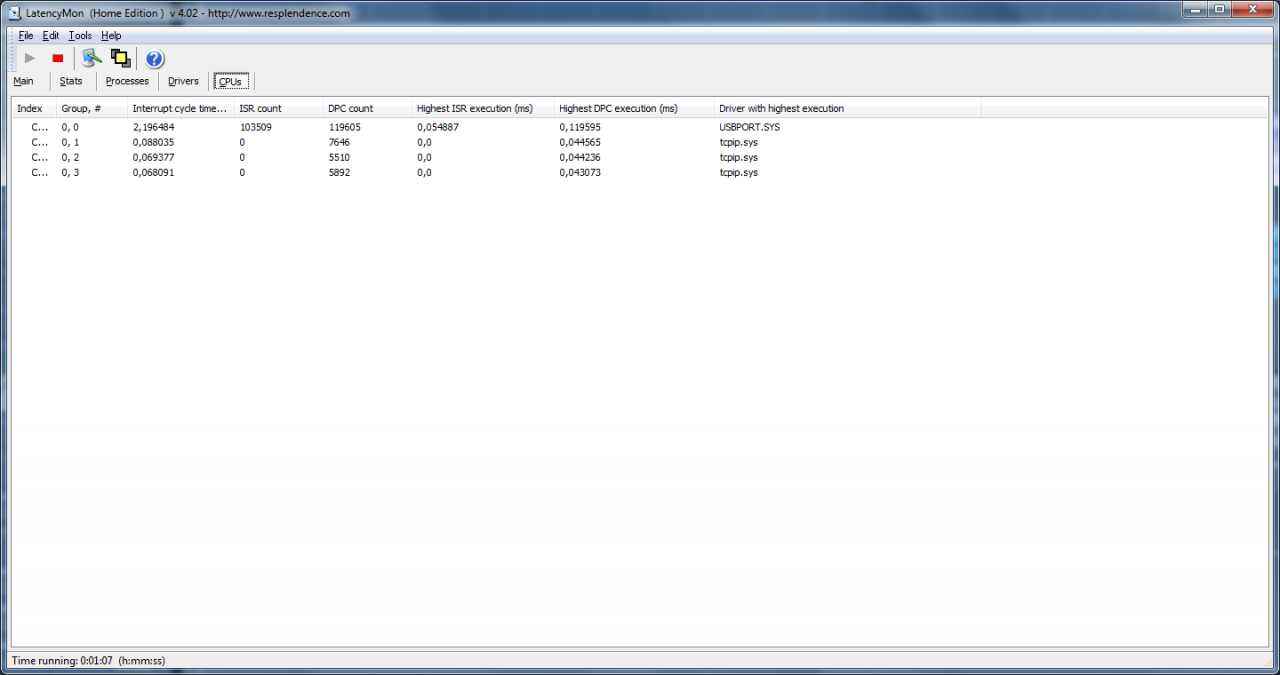The width and height of the screenshot is (1280, 675).
Task: Click DPC count value 5892
Action: coord(339,172)
